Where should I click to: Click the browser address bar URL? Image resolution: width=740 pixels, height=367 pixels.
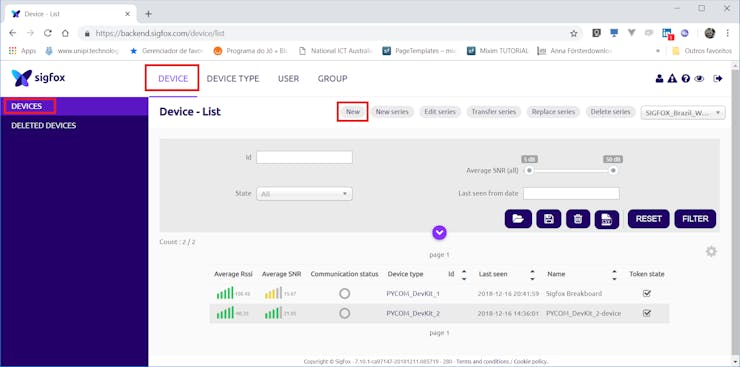[x=160, y=33]
